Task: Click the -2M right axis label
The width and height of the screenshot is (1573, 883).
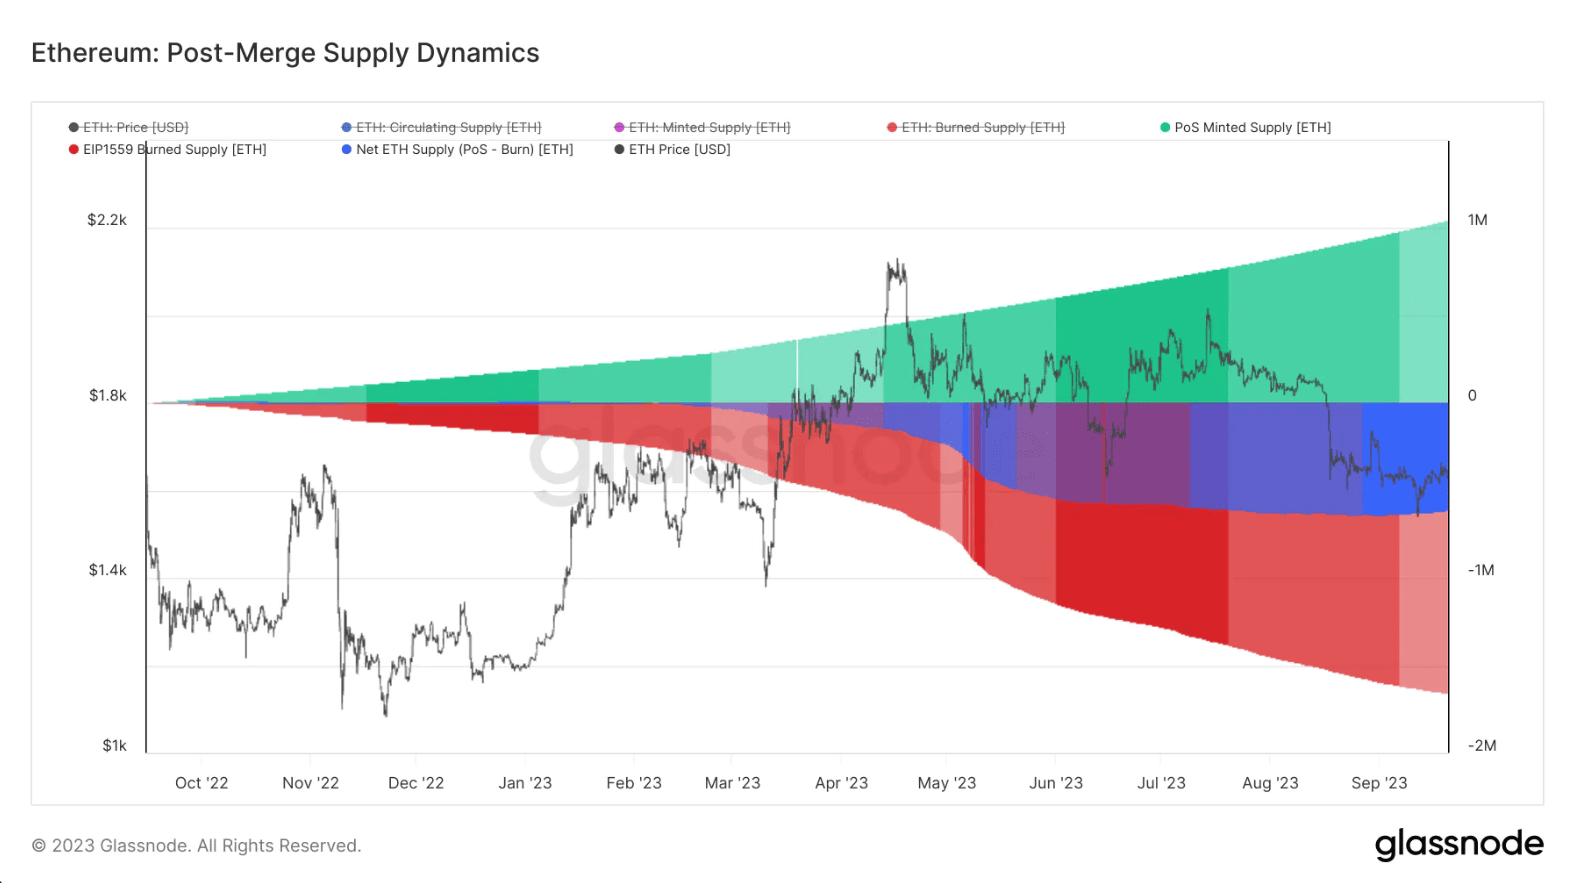Action: tap(1482, 745)
